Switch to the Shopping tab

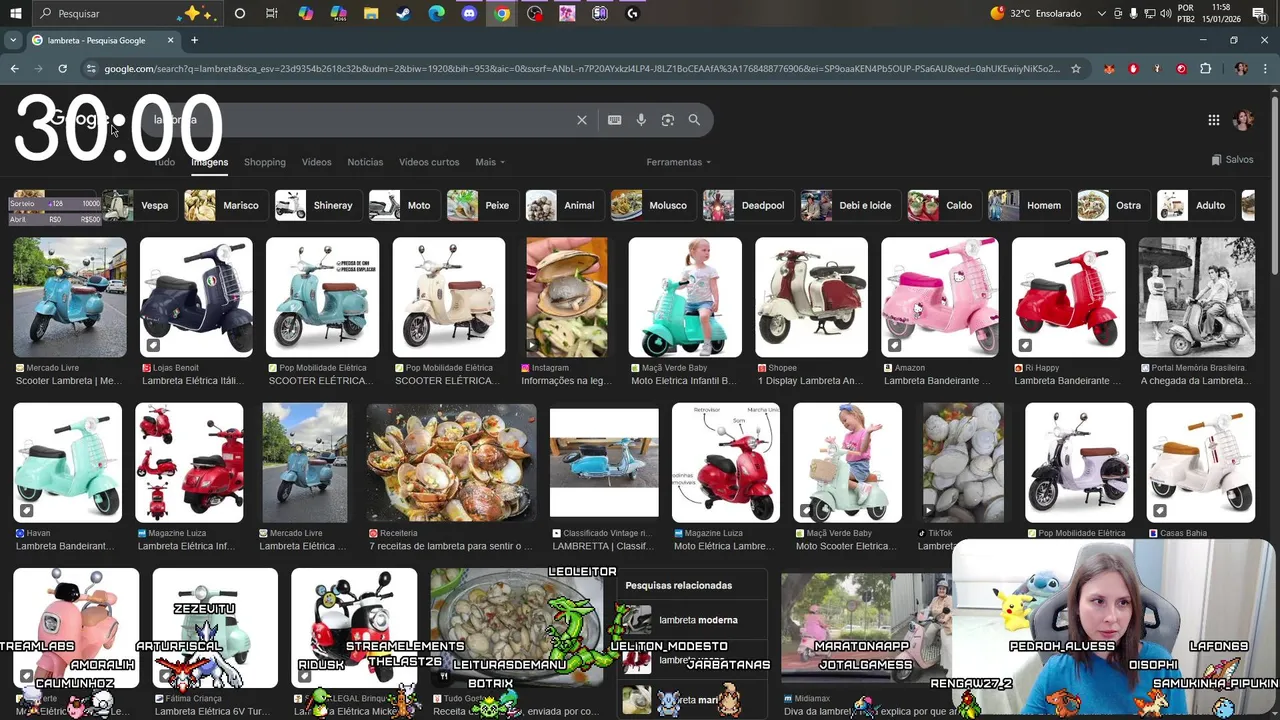point(265,162)
